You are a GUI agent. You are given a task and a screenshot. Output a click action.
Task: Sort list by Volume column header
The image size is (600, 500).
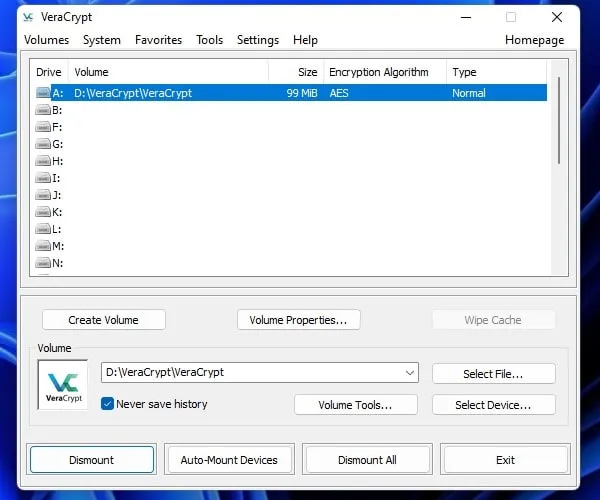pos(168,72)
